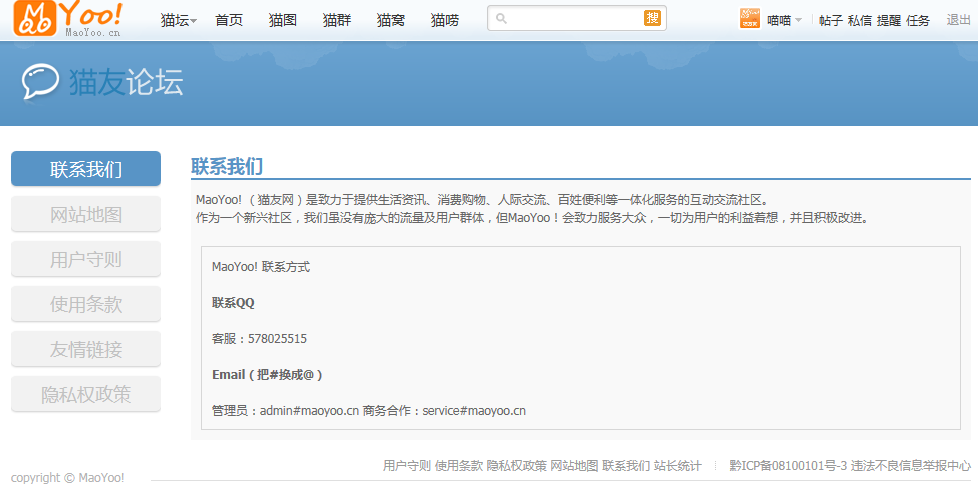Viewport: 978px width, 491px height.
Task: Click 退出 to log out
Action: pyautogui.click(x=958, y=20)
